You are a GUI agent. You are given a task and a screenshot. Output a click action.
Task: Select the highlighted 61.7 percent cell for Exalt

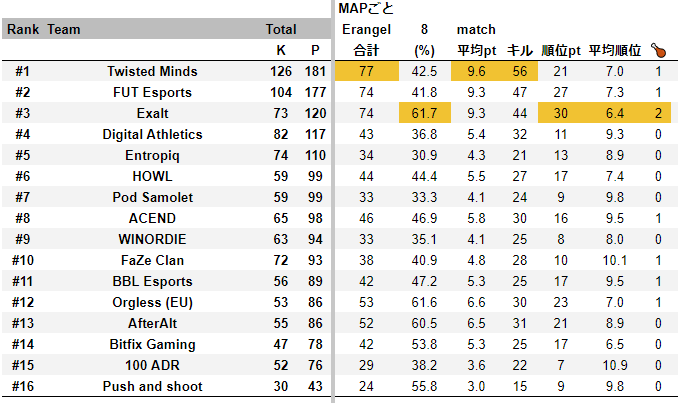[x=425, y=114]
